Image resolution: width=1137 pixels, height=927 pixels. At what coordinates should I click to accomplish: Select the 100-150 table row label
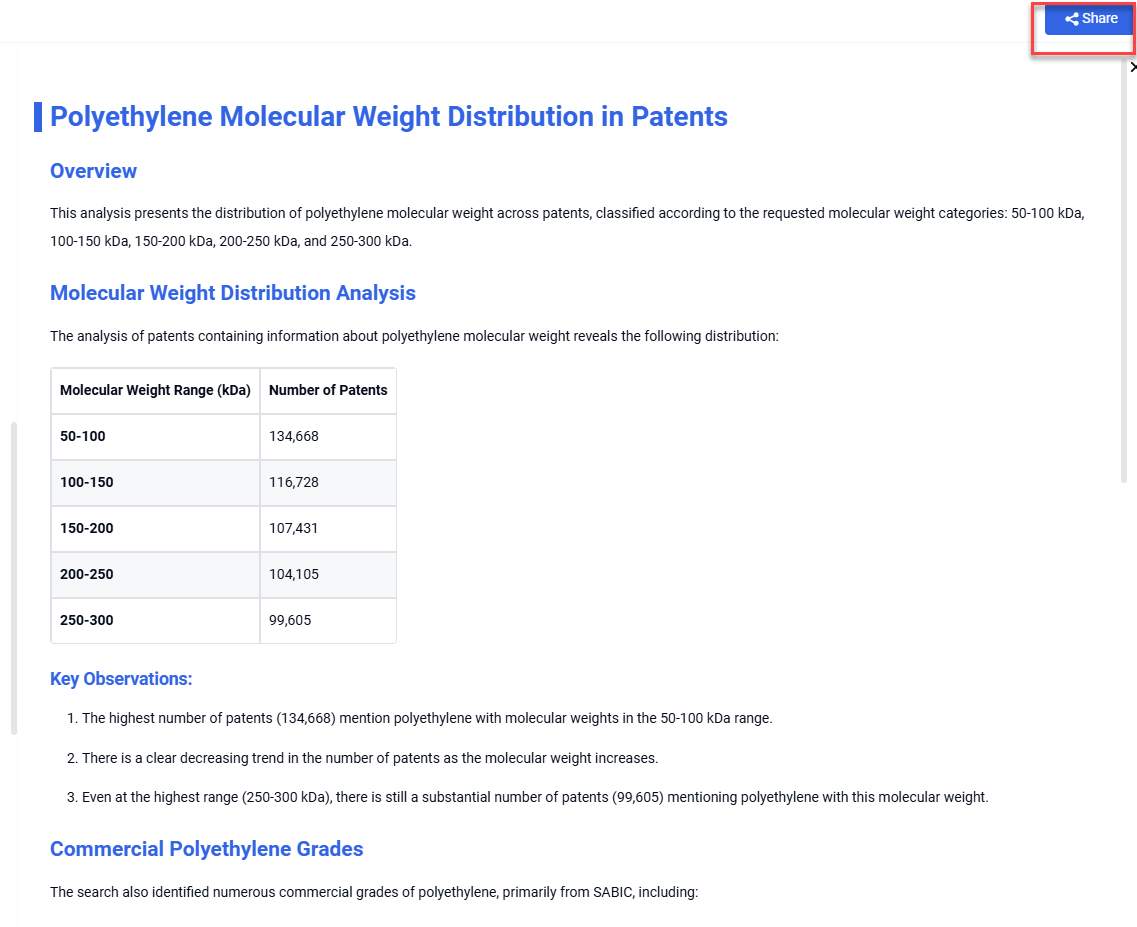[x=87, y=482]
